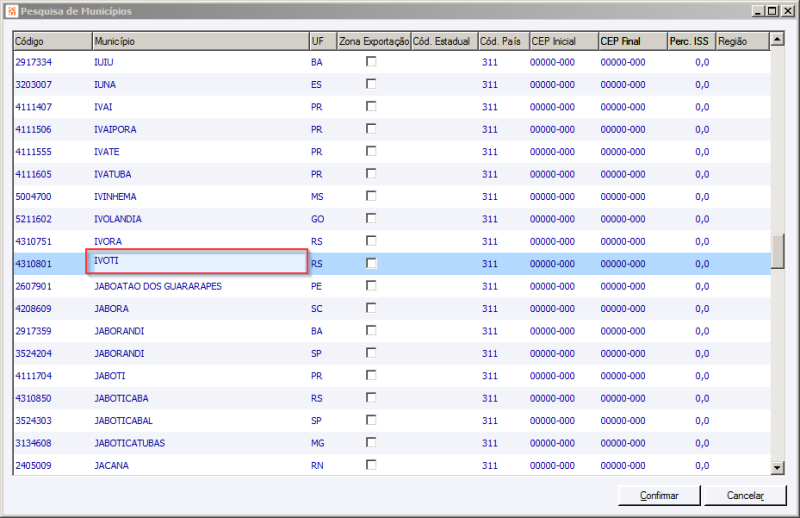Enable Zona Exportação for JABOTICABAL
Image resolution: width=800 pixels, height=518 pixels.
[x=371, y=421]
